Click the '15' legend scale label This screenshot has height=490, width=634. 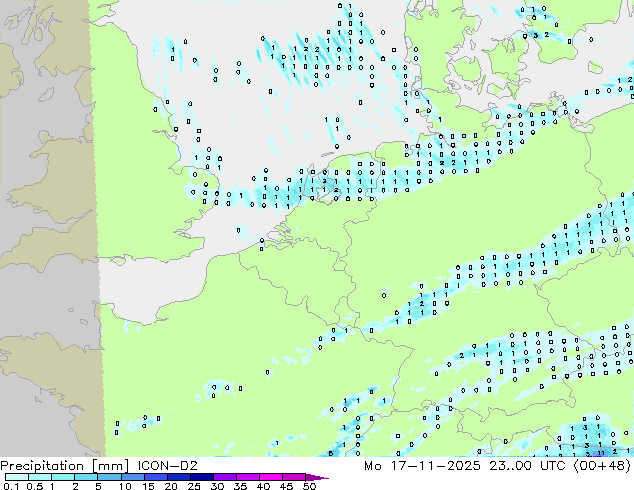pyautogui.click(x=148, y=486)
